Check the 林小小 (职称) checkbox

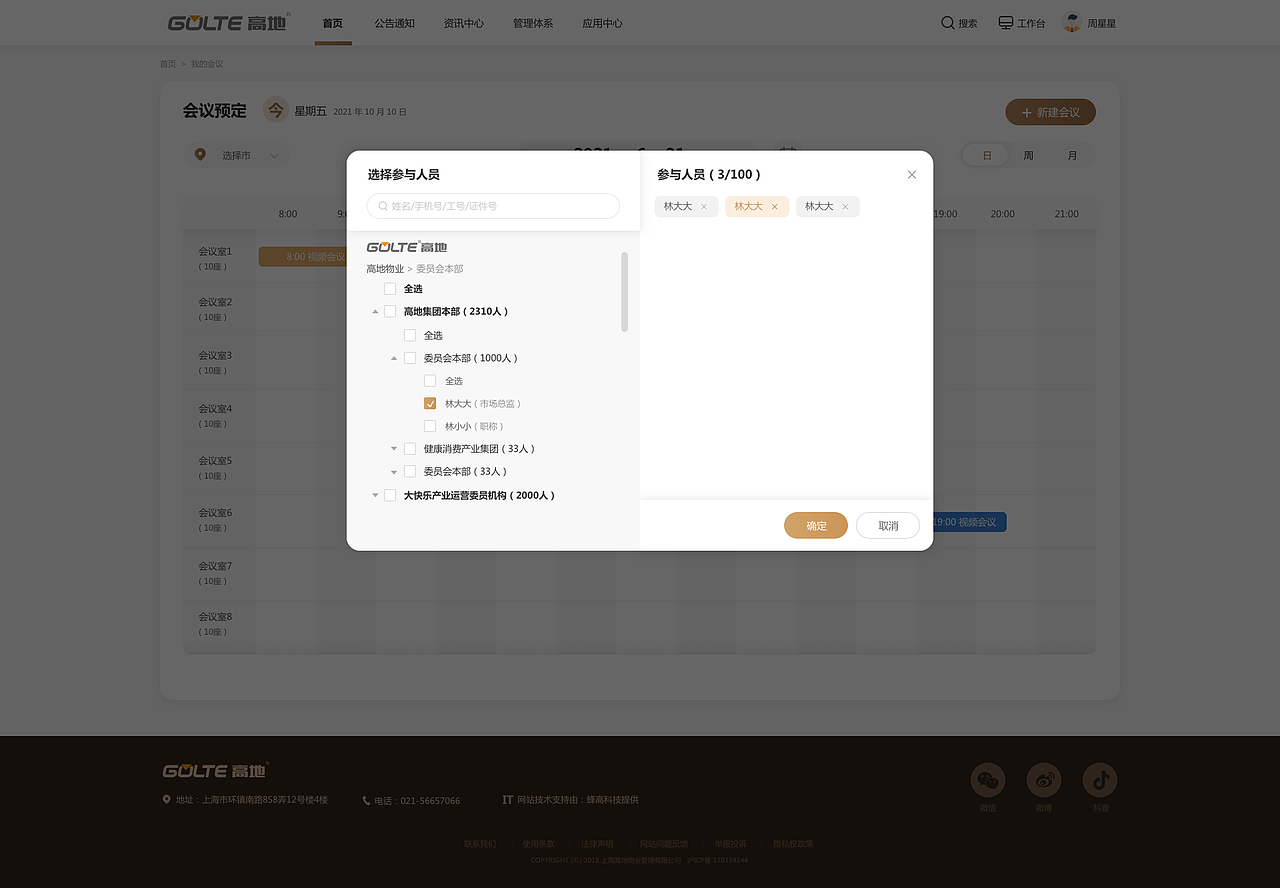[x=430, y=426]
